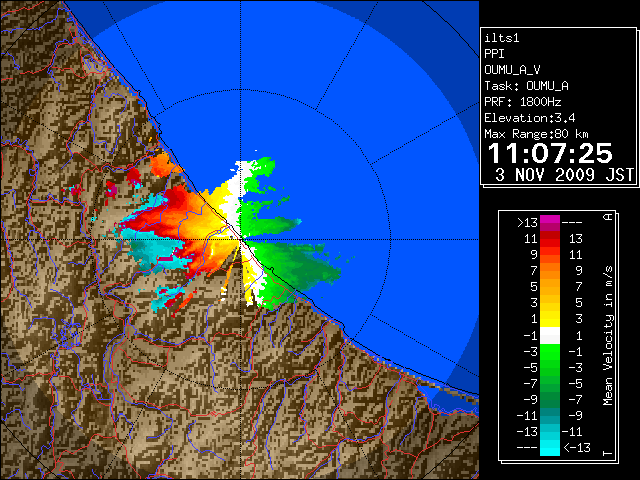Click the A marker atop the legend

point(608,217)
